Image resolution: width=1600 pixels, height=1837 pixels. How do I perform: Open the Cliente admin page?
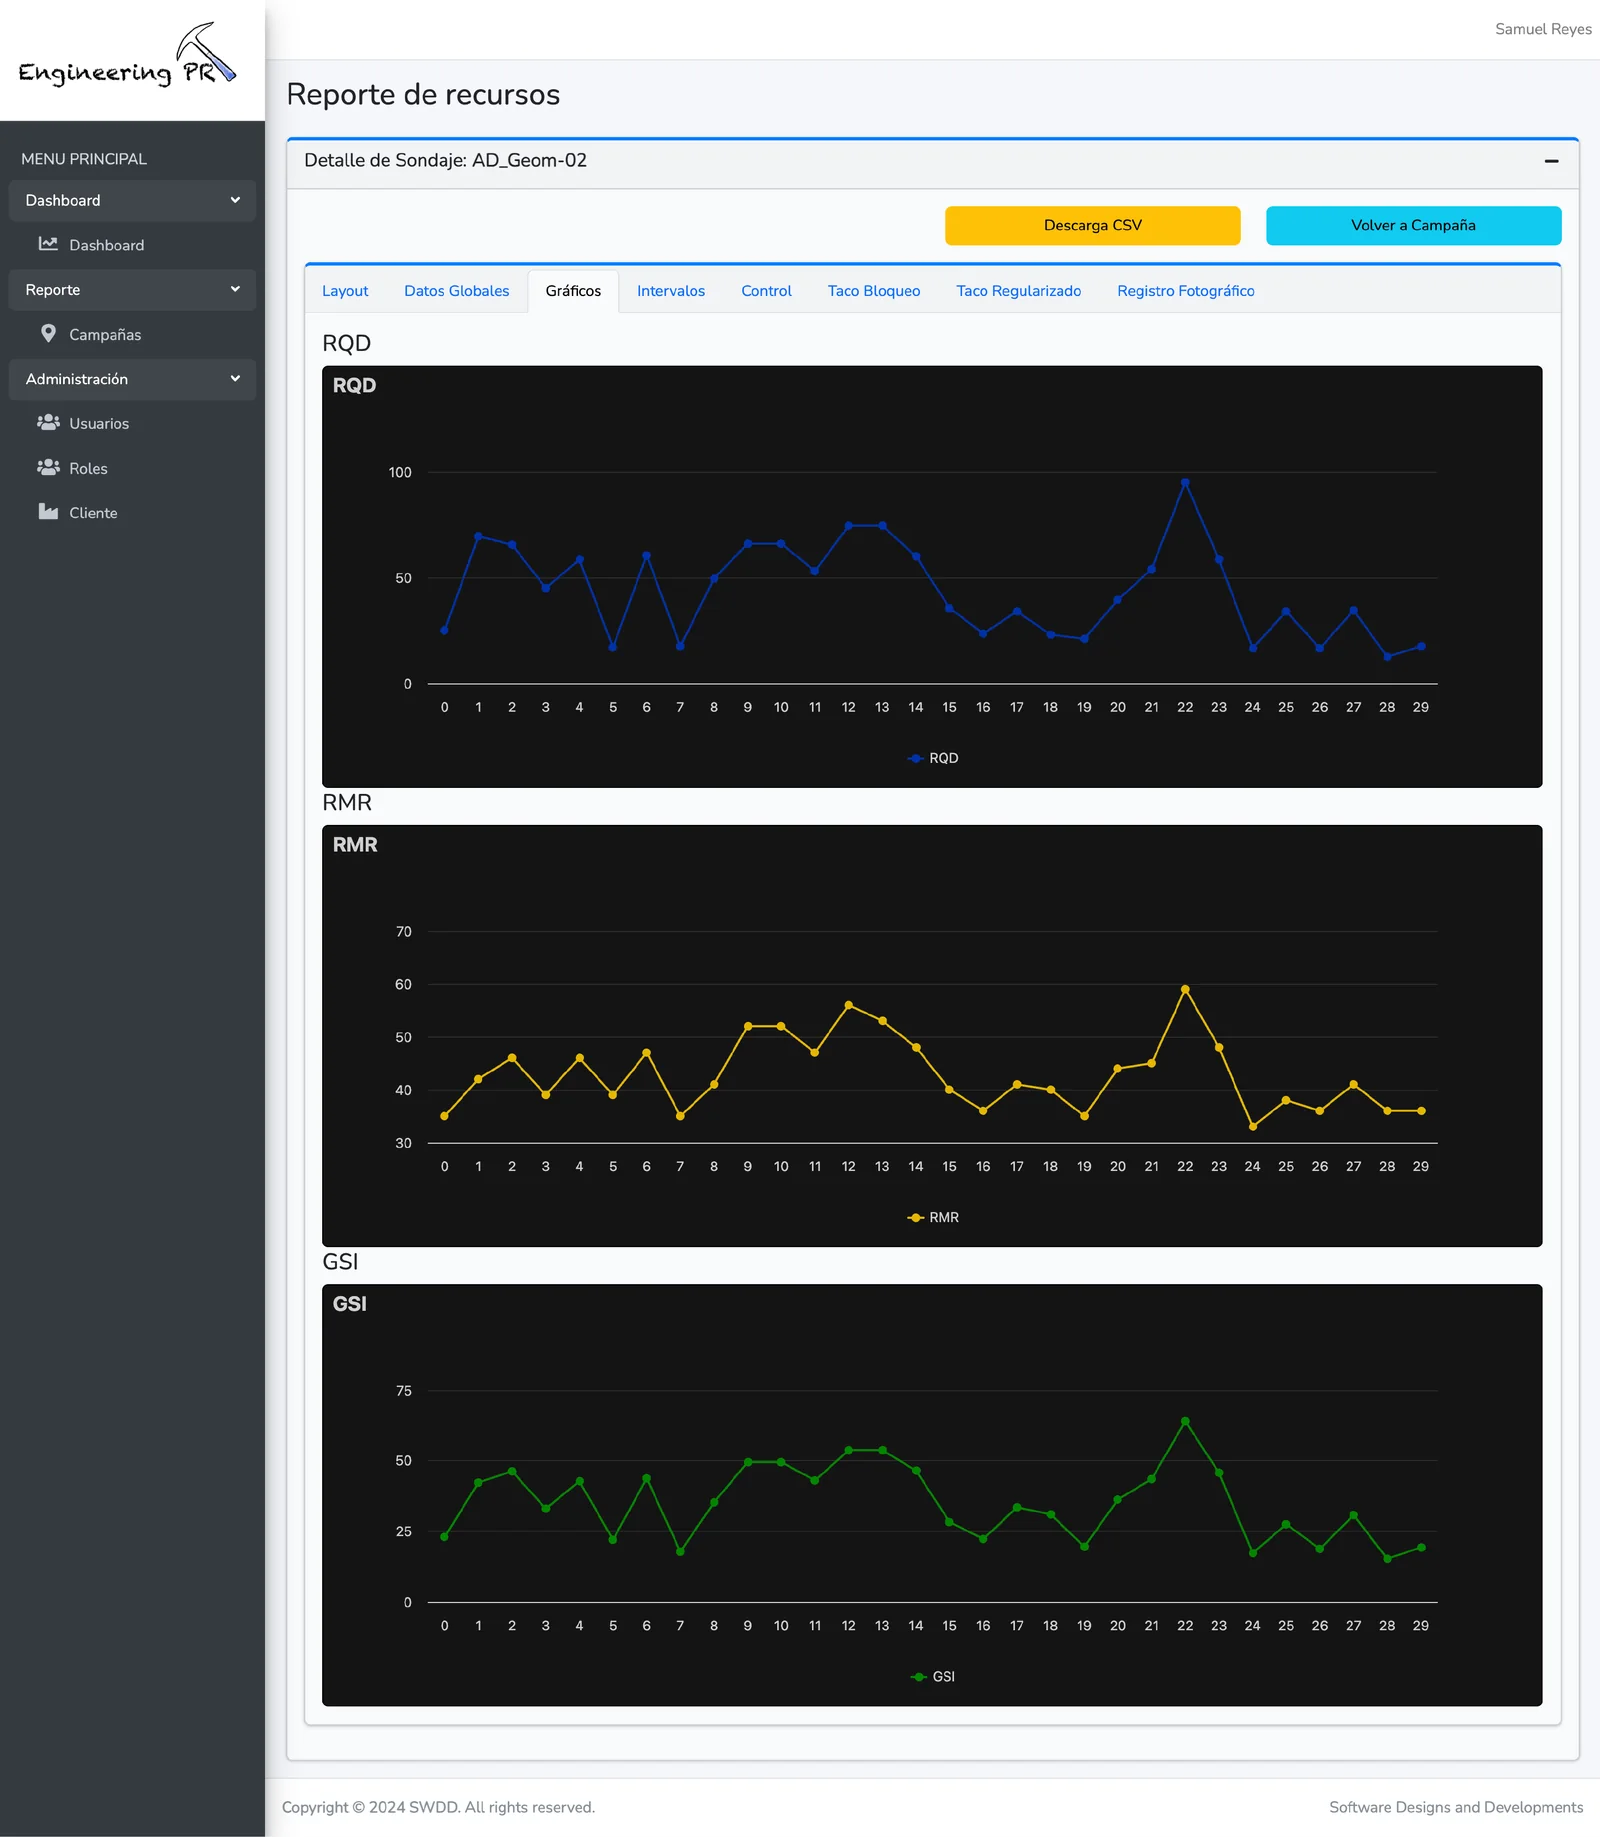click(x=93, y=513)
